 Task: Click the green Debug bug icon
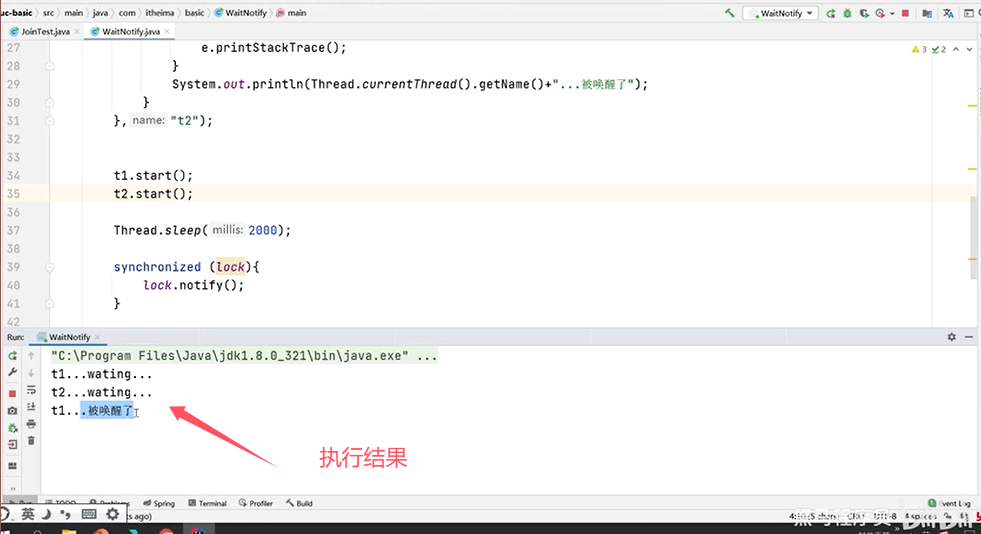[847, 13]
